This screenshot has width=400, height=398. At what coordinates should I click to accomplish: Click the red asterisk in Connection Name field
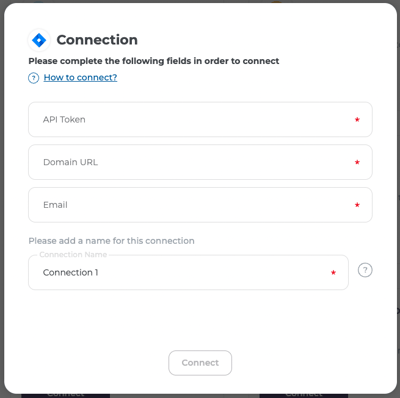tap(333, 272)
